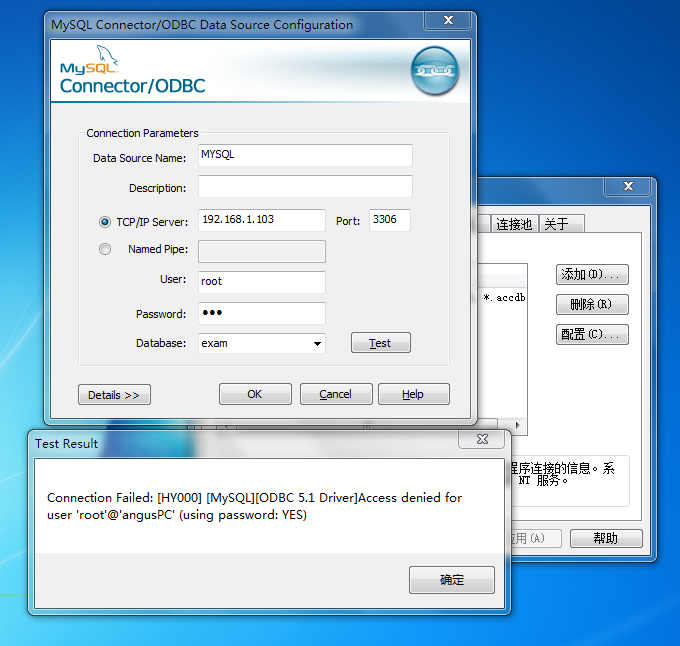680x646 pixels.
Task: Click the Connection Failed error message text
Action: [255, 506]
